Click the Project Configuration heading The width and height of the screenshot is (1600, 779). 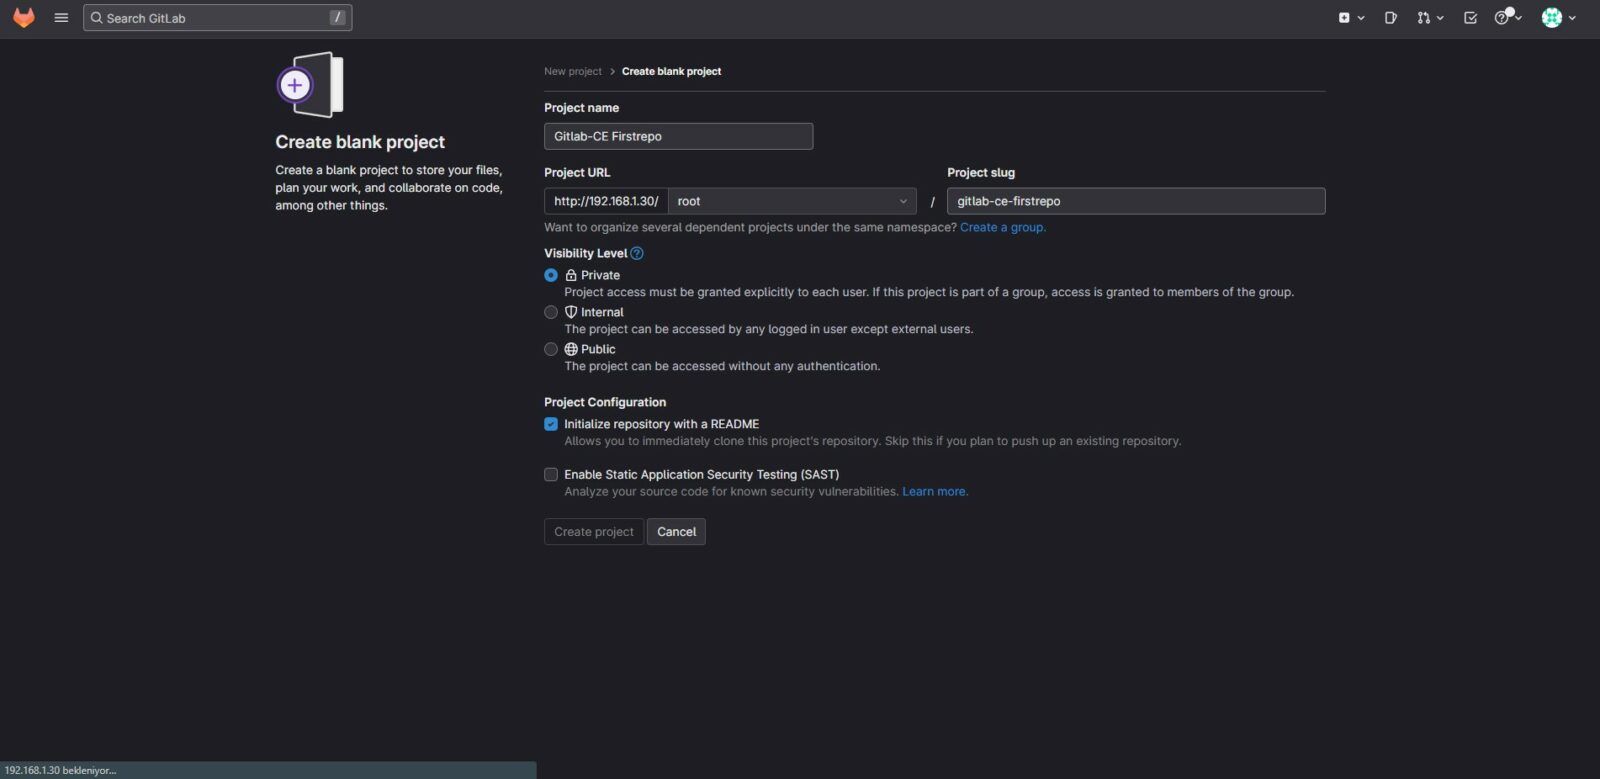[x=605, y=402]
